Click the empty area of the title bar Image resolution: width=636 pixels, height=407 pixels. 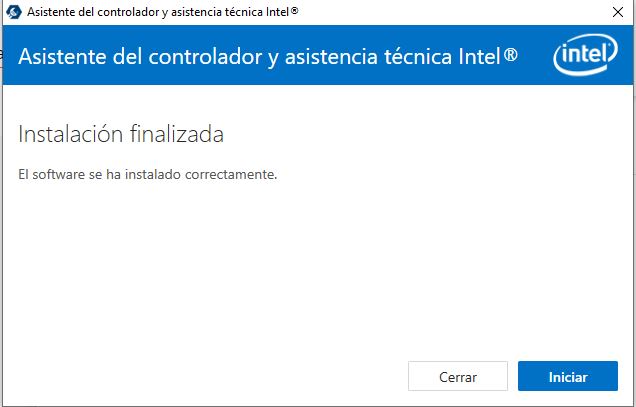[450, 12]
